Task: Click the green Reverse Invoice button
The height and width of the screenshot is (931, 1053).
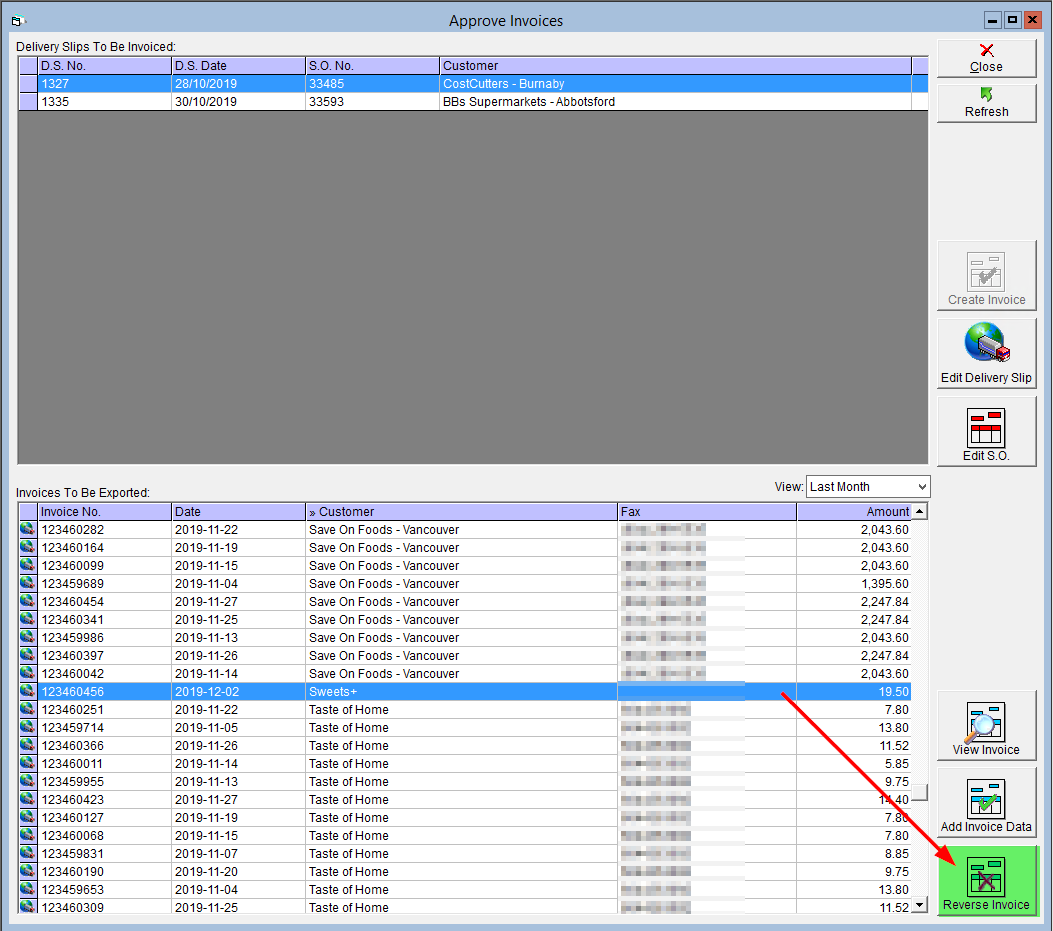Action: (986, 880)
